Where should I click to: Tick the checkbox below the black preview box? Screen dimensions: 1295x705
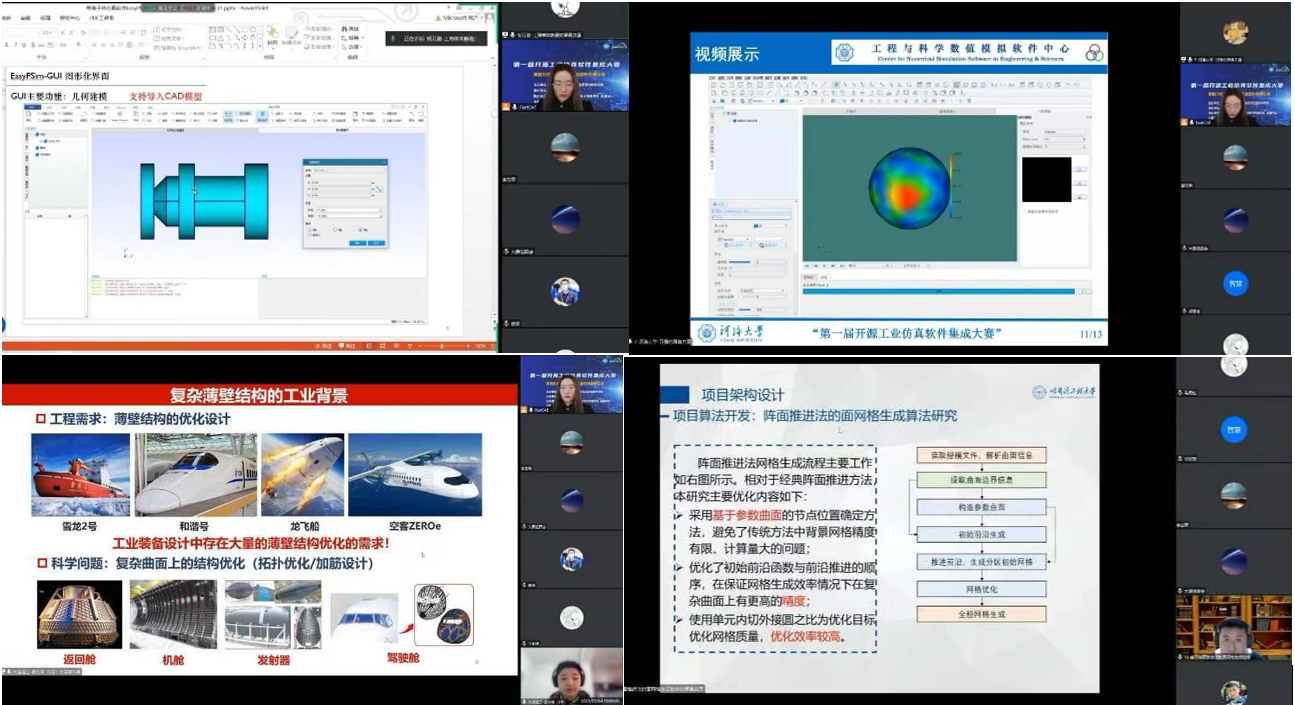click(x=1025, y=211)
